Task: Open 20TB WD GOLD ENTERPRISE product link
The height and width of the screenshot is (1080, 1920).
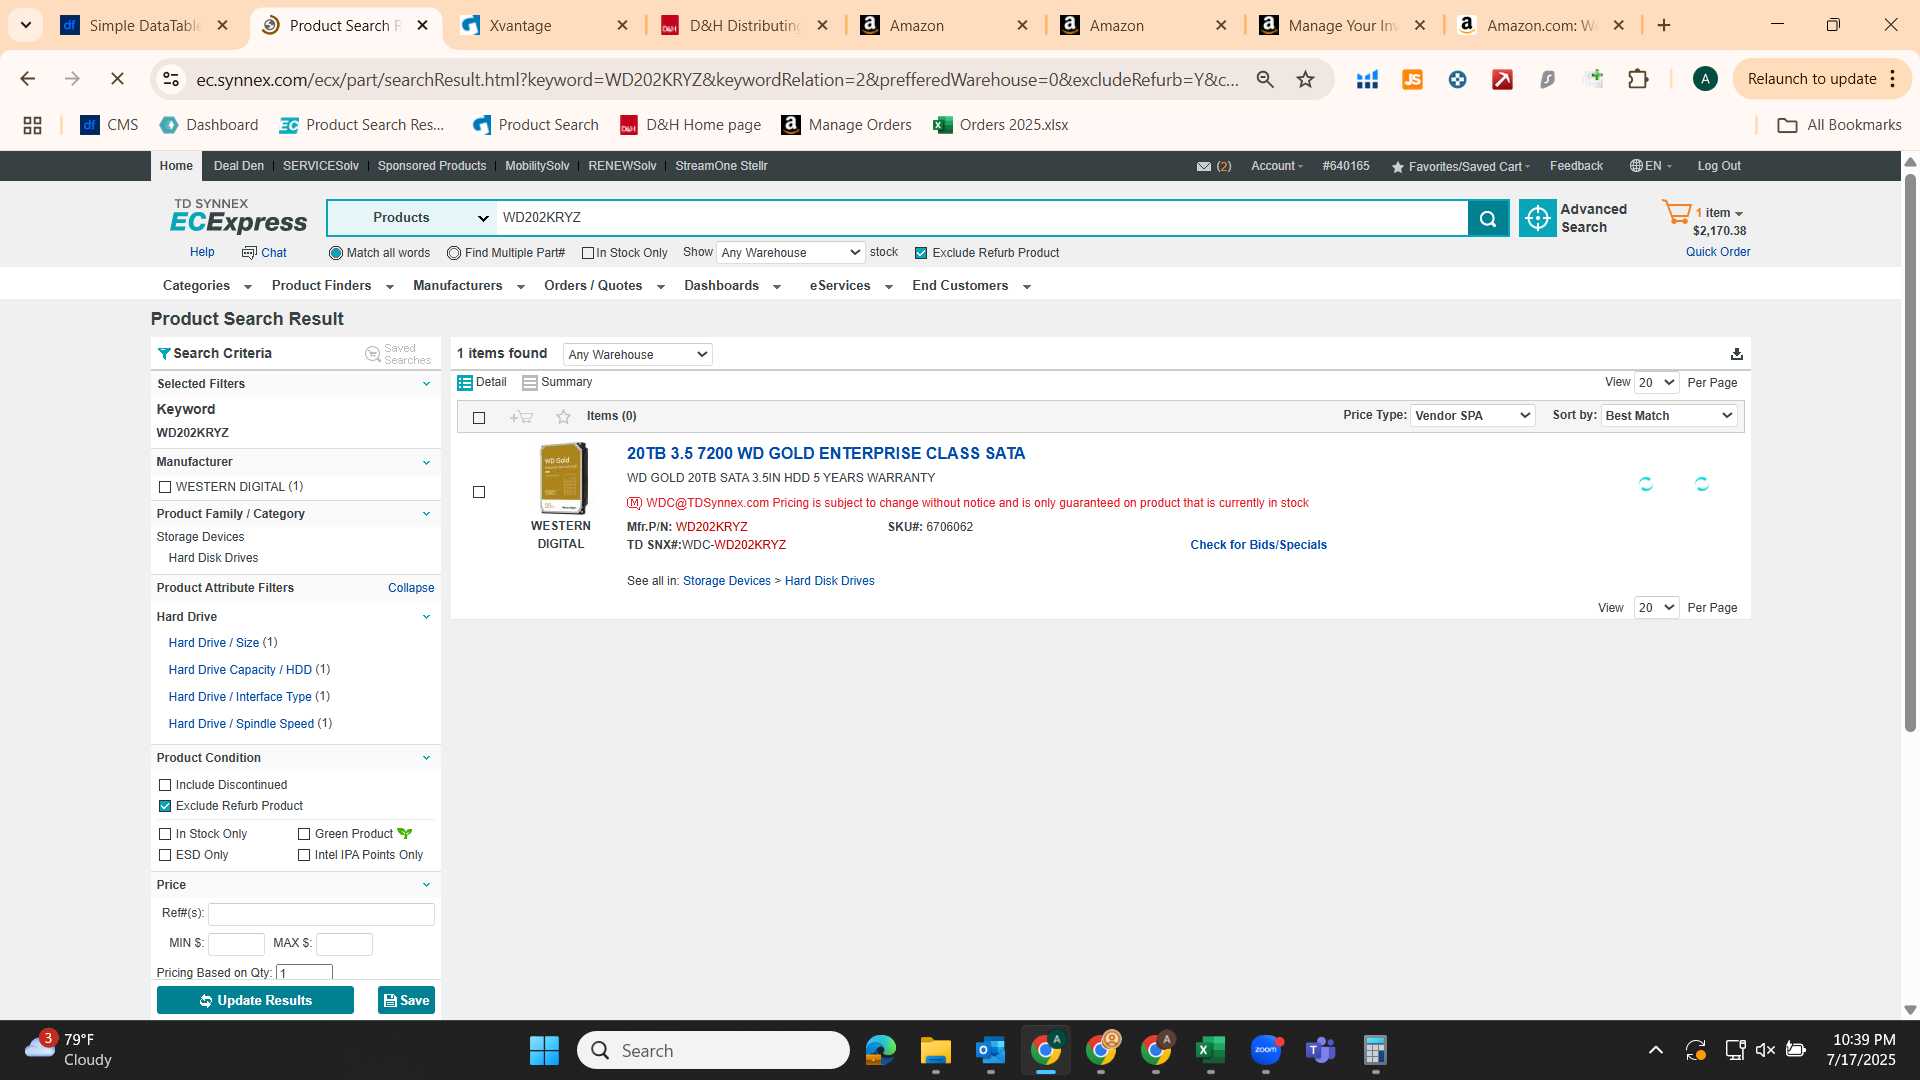Action: 826,454
